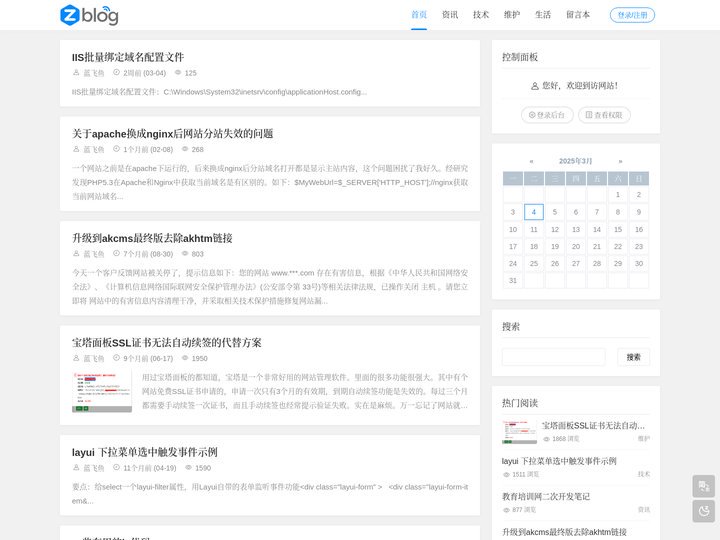Select day 31 in calendar
The height and width of the screenshot is (540, 720).
(513, 281)
